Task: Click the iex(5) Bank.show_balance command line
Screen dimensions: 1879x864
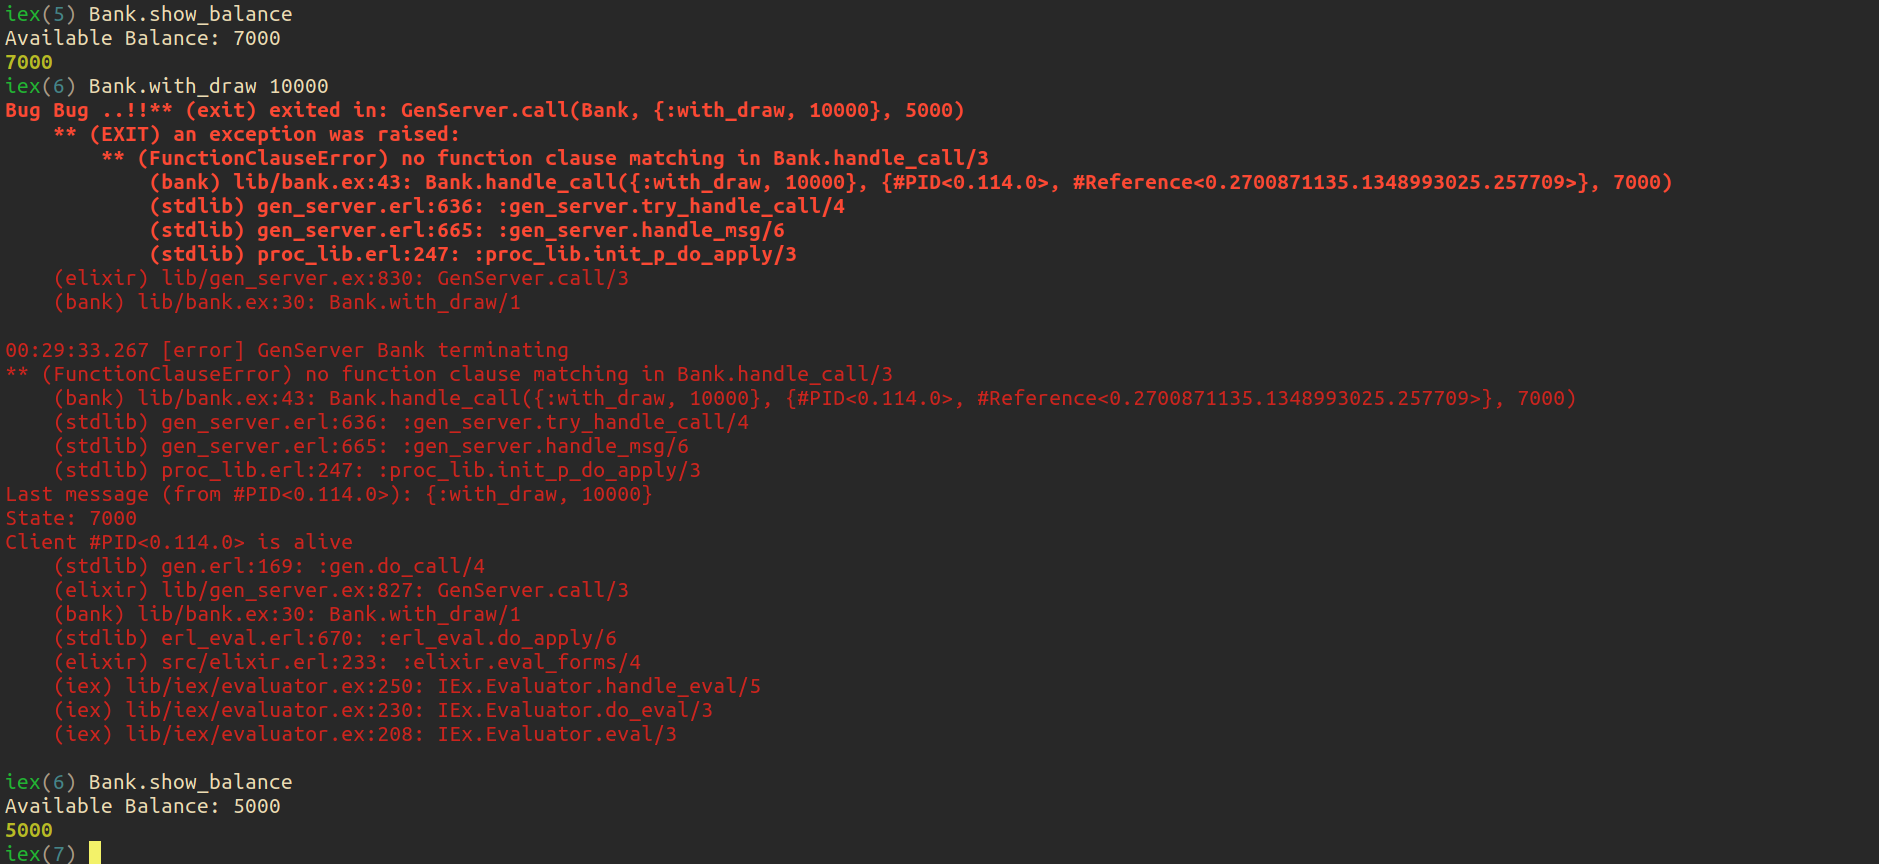Action: click(x=149, y=14)
